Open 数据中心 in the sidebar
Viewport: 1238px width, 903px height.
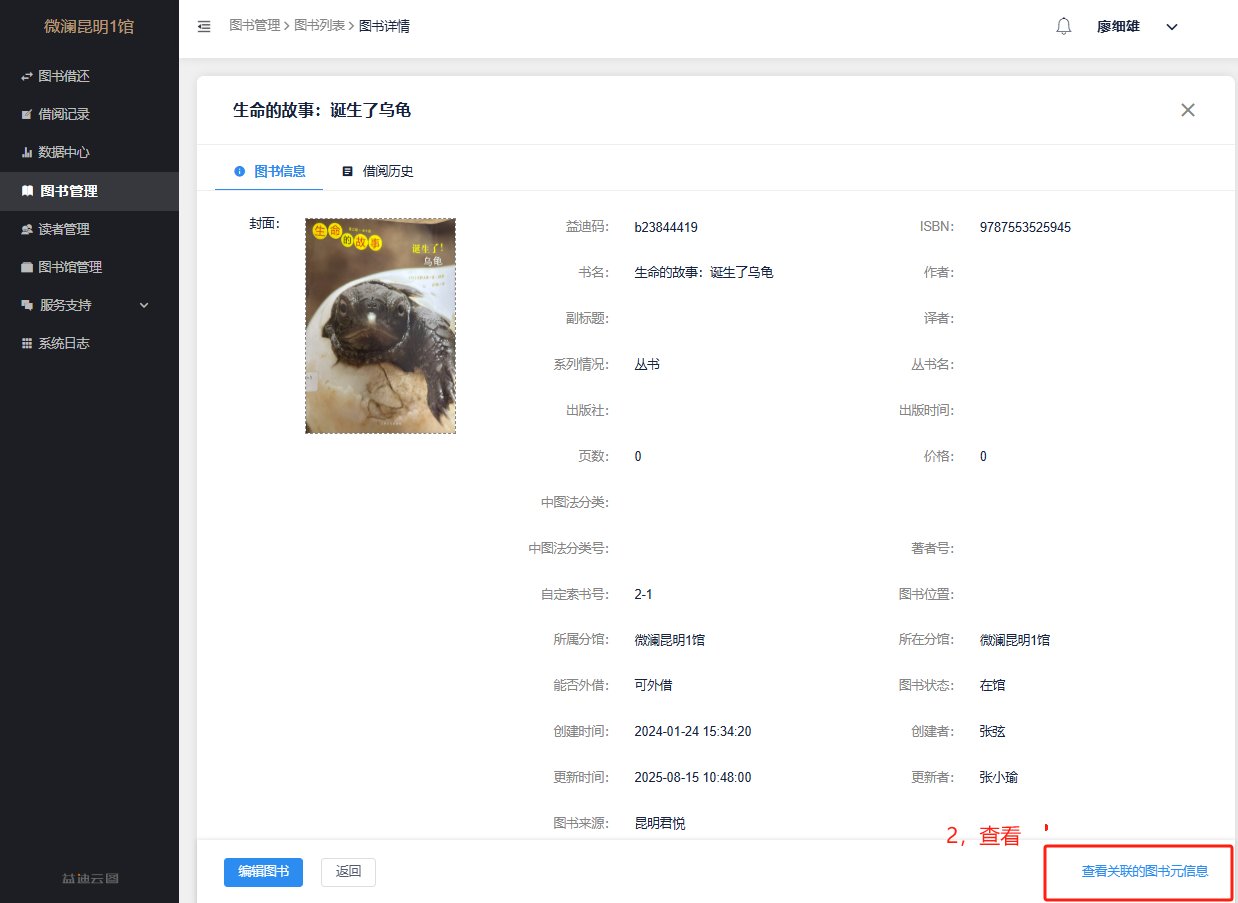64,152
